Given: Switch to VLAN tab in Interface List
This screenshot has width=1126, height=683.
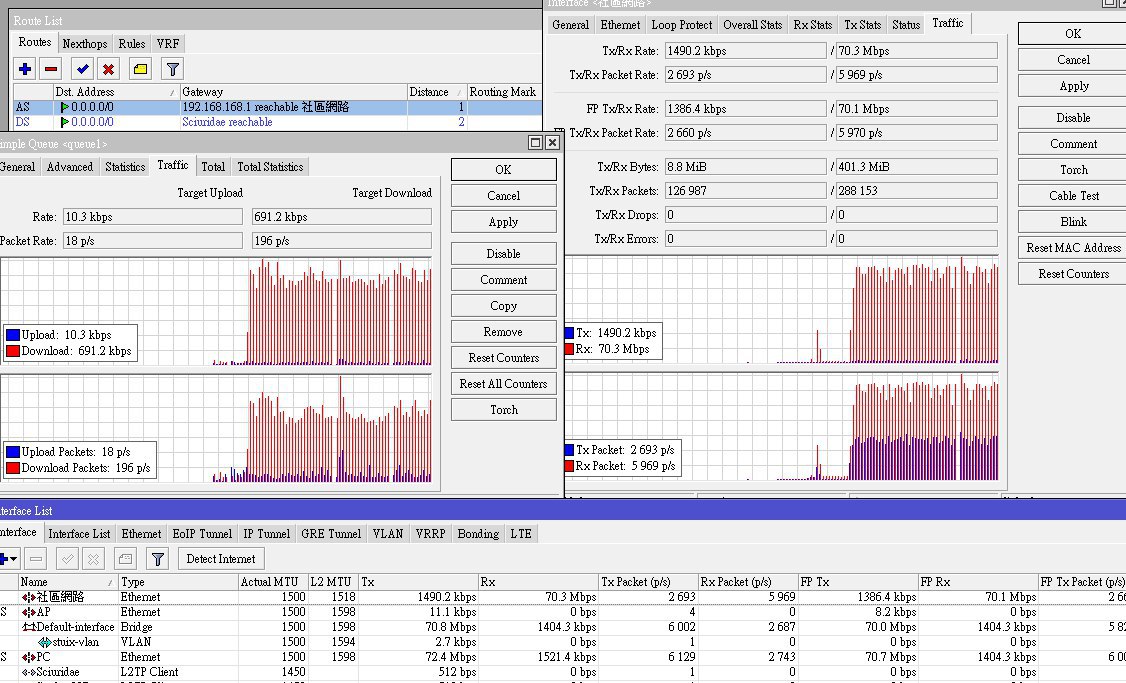Looking at the screenshot, I should click(388, 534).
